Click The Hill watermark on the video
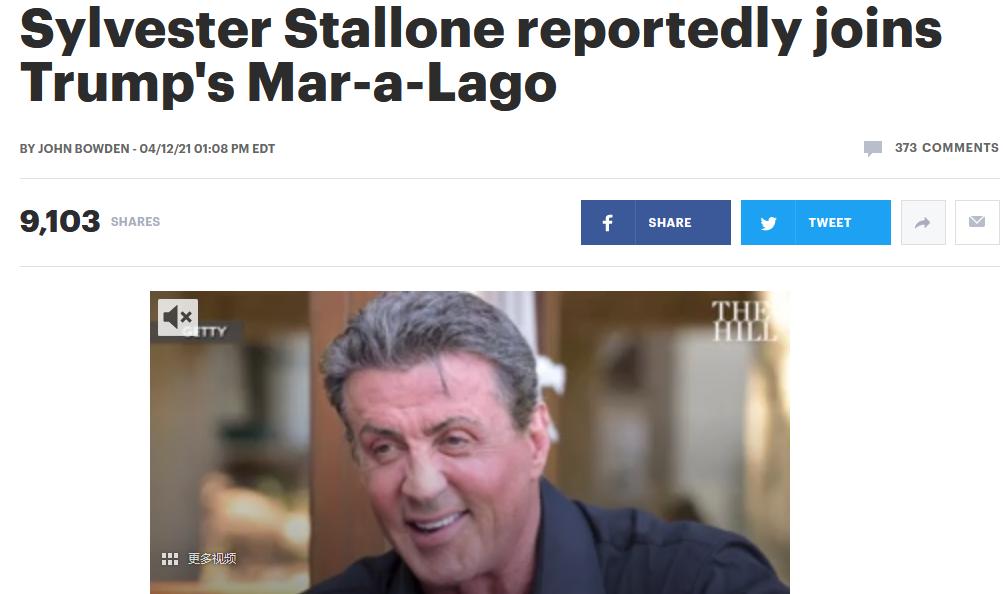The height and width of the screenshot is (594, 1003). click(x=745, y=321)
